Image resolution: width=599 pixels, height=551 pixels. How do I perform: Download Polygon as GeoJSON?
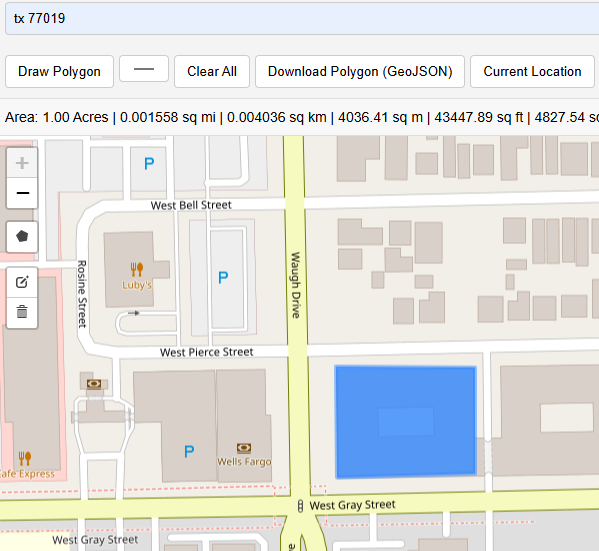pyautogui.click(x=360, y=71)
